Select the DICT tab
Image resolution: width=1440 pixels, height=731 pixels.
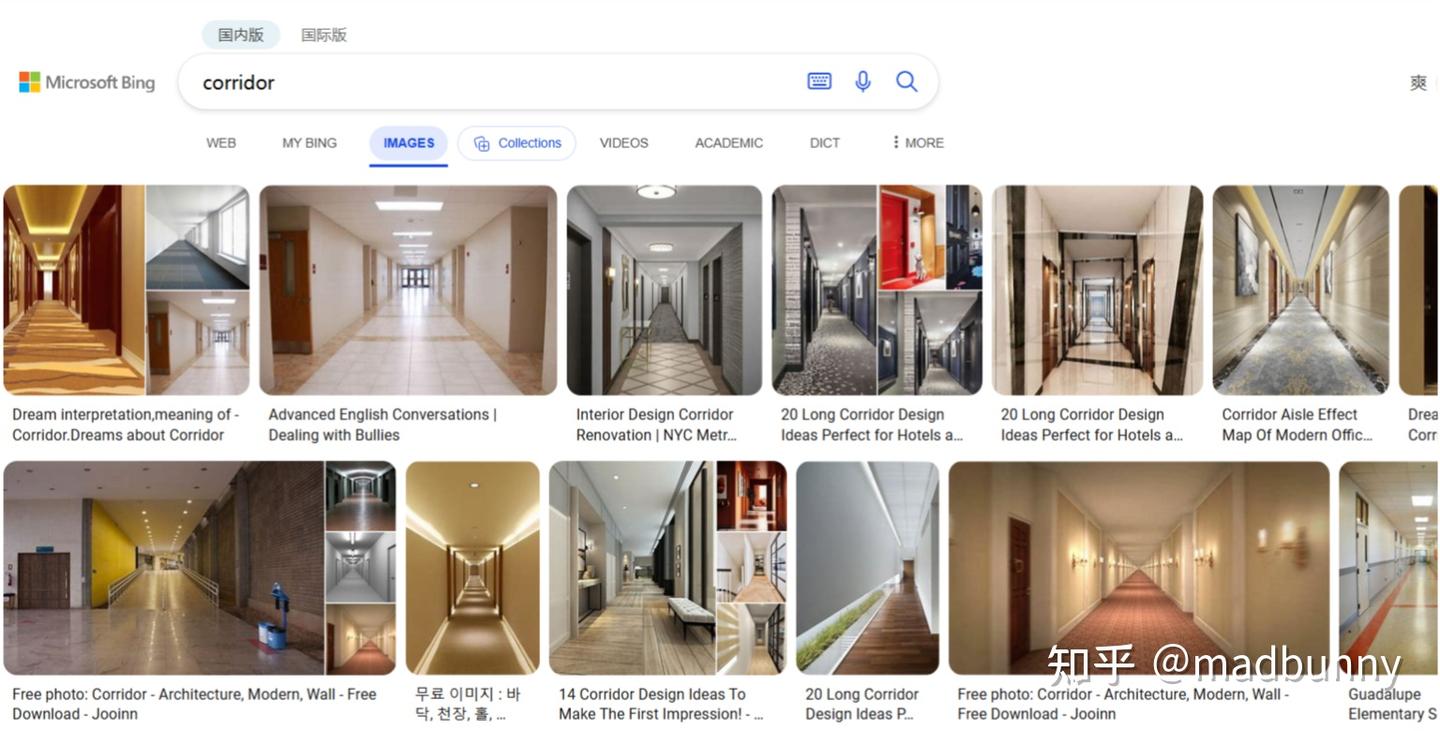click(x=825, y=143)
